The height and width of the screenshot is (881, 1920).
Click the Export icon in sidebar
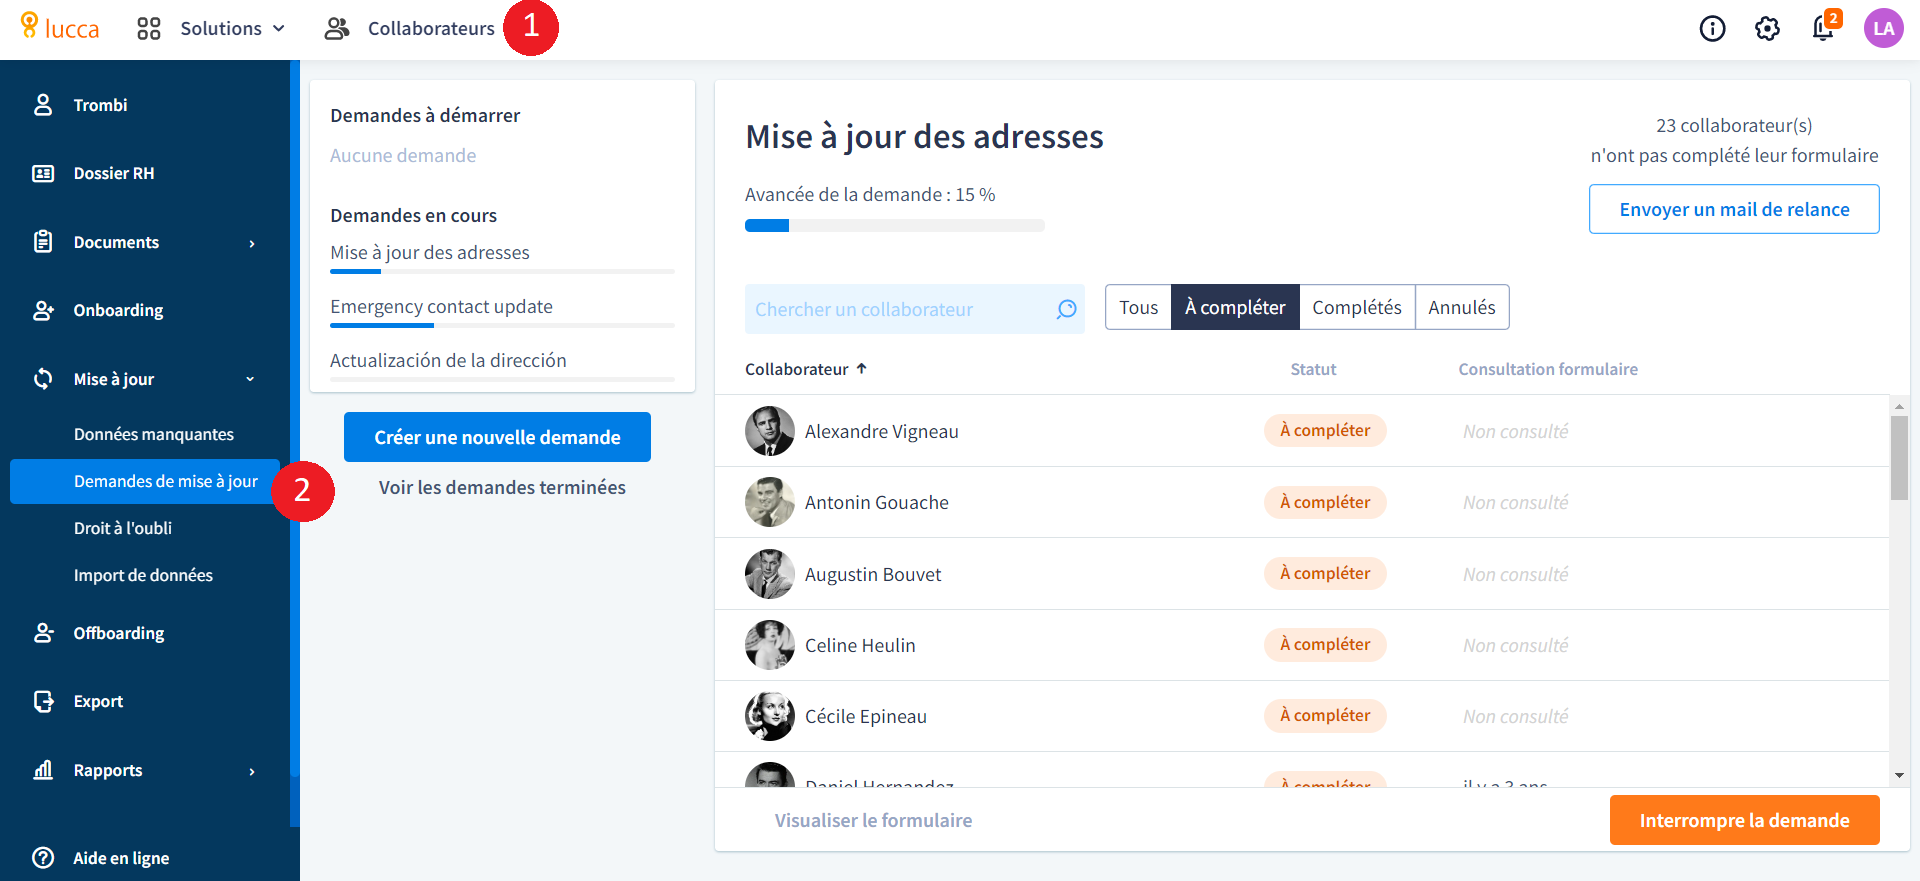pyautogui.click(x=43, y=701)
